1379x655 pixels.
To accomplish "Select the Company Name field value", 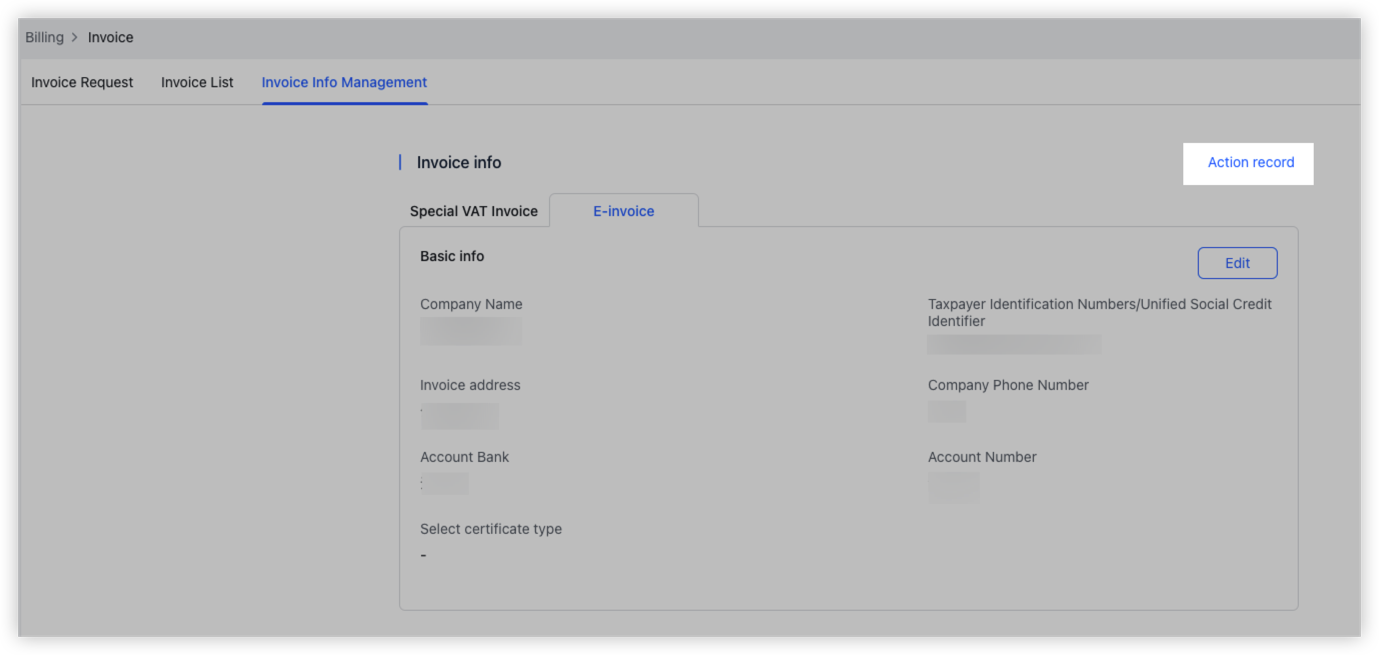I will (471, 331).
